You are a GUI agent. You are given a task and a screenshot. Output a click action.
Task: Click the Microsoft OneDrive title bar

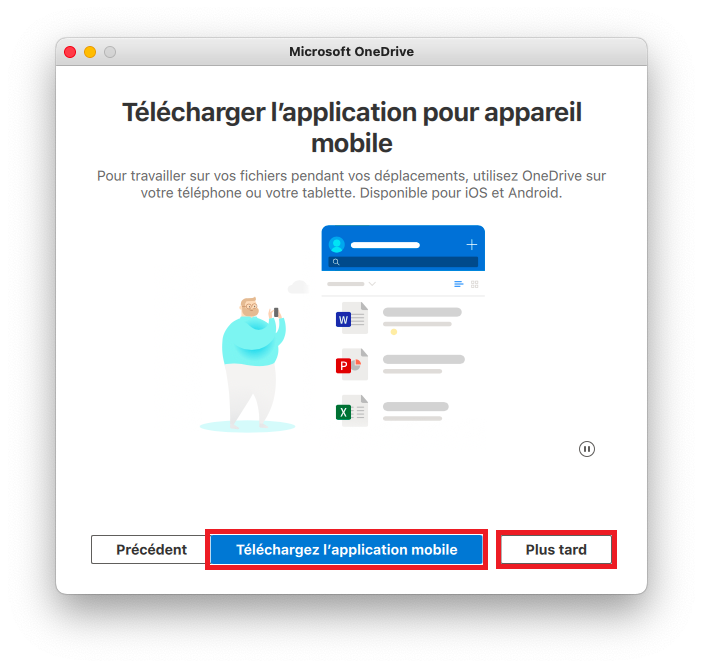pyautogui.click(x=352, y=52)
